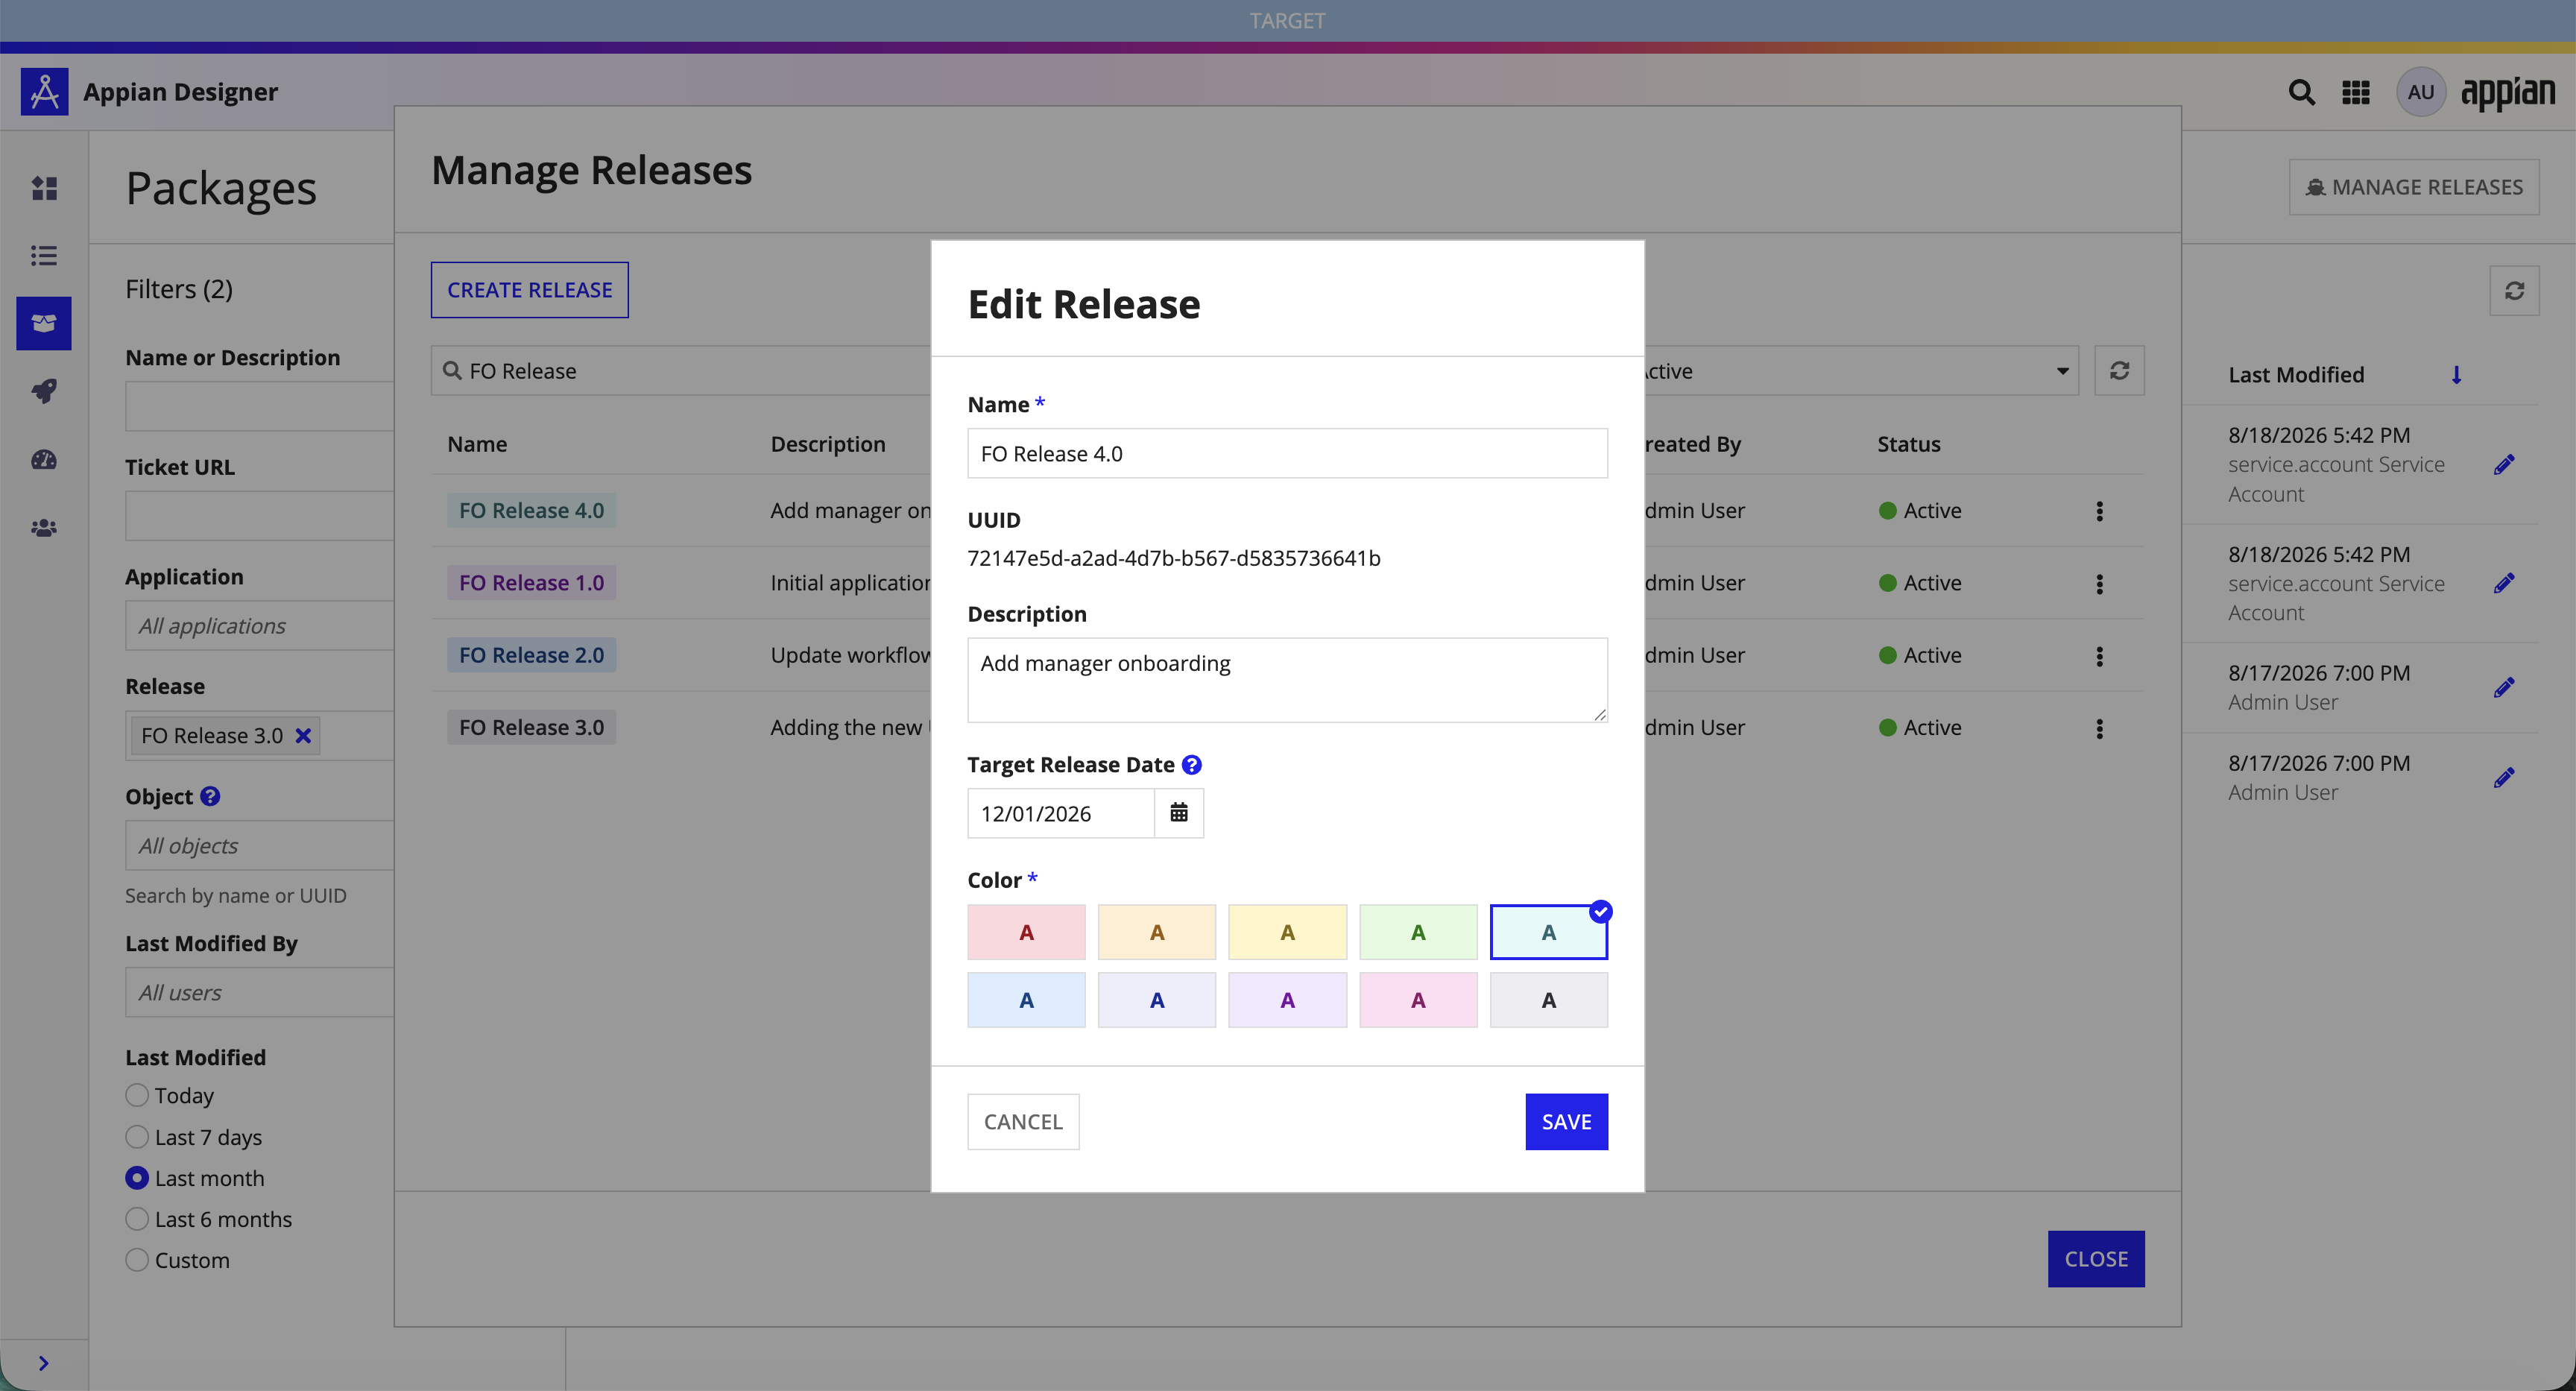Screen dimensions: 2576x1391
Task: Click the Manage Releases button
Action: (x=2414, y=187)
